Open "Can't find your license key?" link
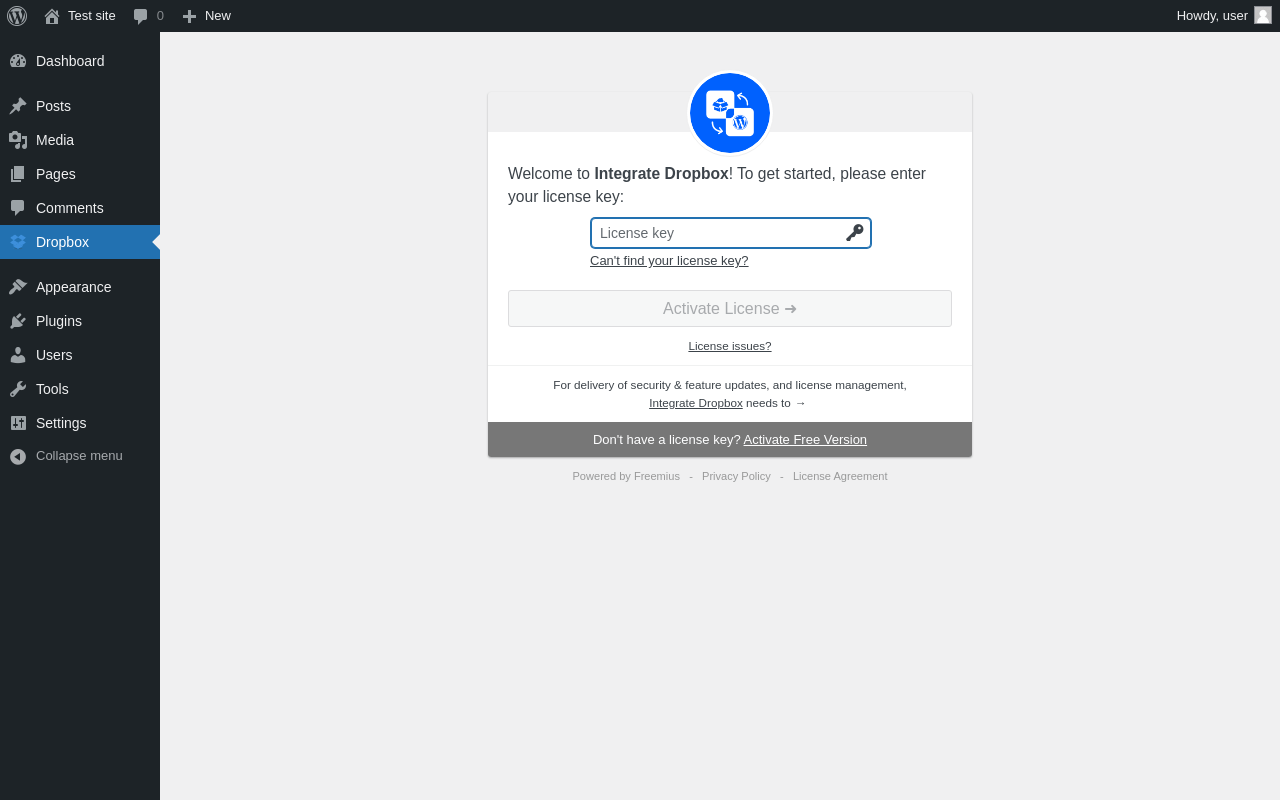This screenshot has height=800, width=1280. (x=669, y=260)
